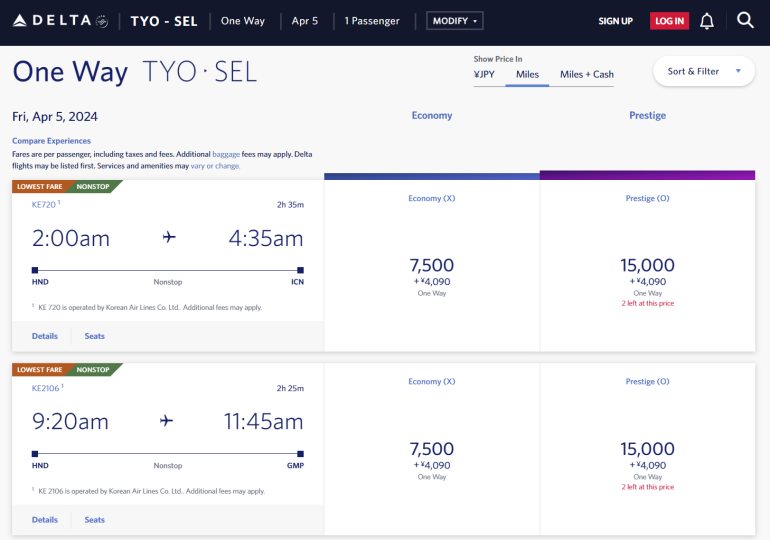Click the airplane icon on KE720 flight
The width and height of the screenshot is (770, 540).
coord(168,237)
